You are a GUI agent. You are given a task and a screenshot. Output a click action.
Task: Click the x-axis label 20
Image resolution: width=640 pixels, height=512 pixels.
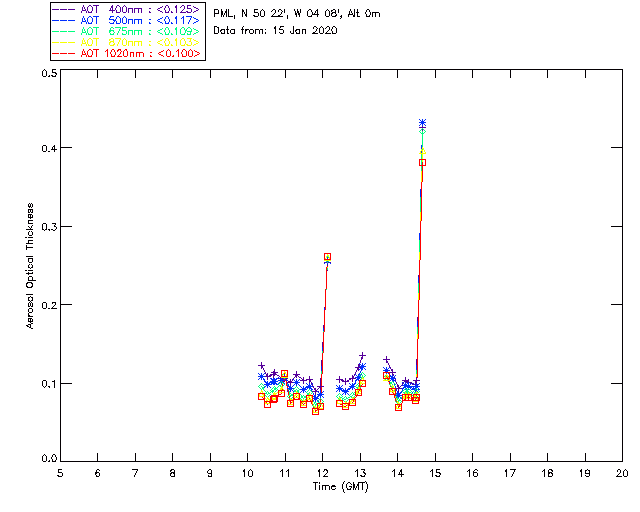pyautogui.click(x=622, y=474)
